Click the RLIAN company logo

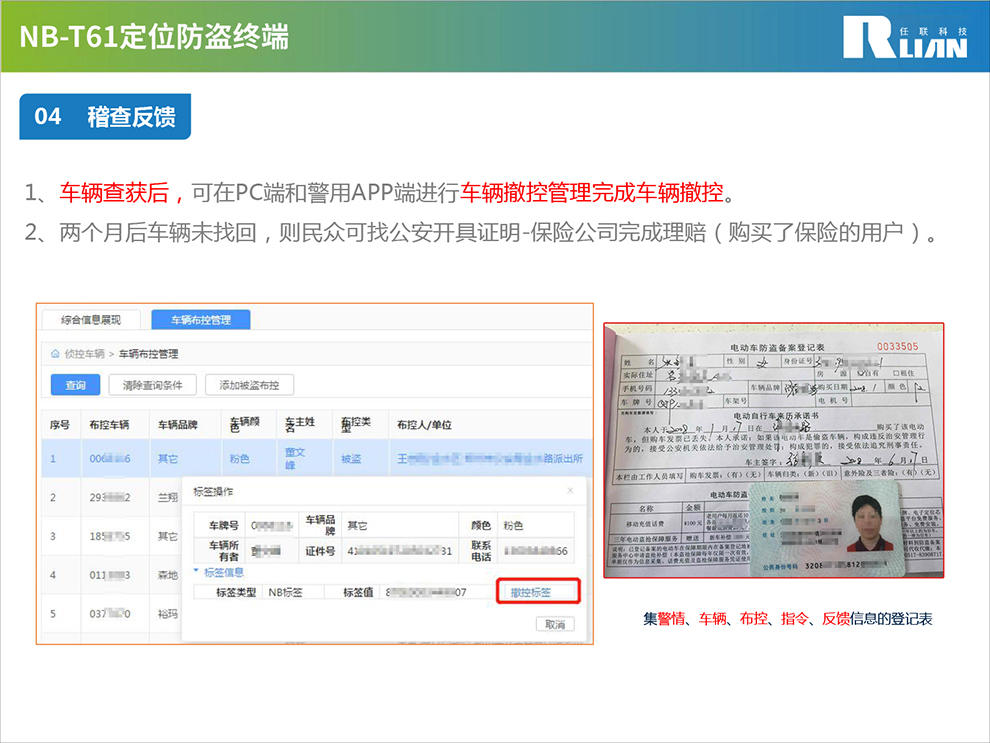point(904,37)
